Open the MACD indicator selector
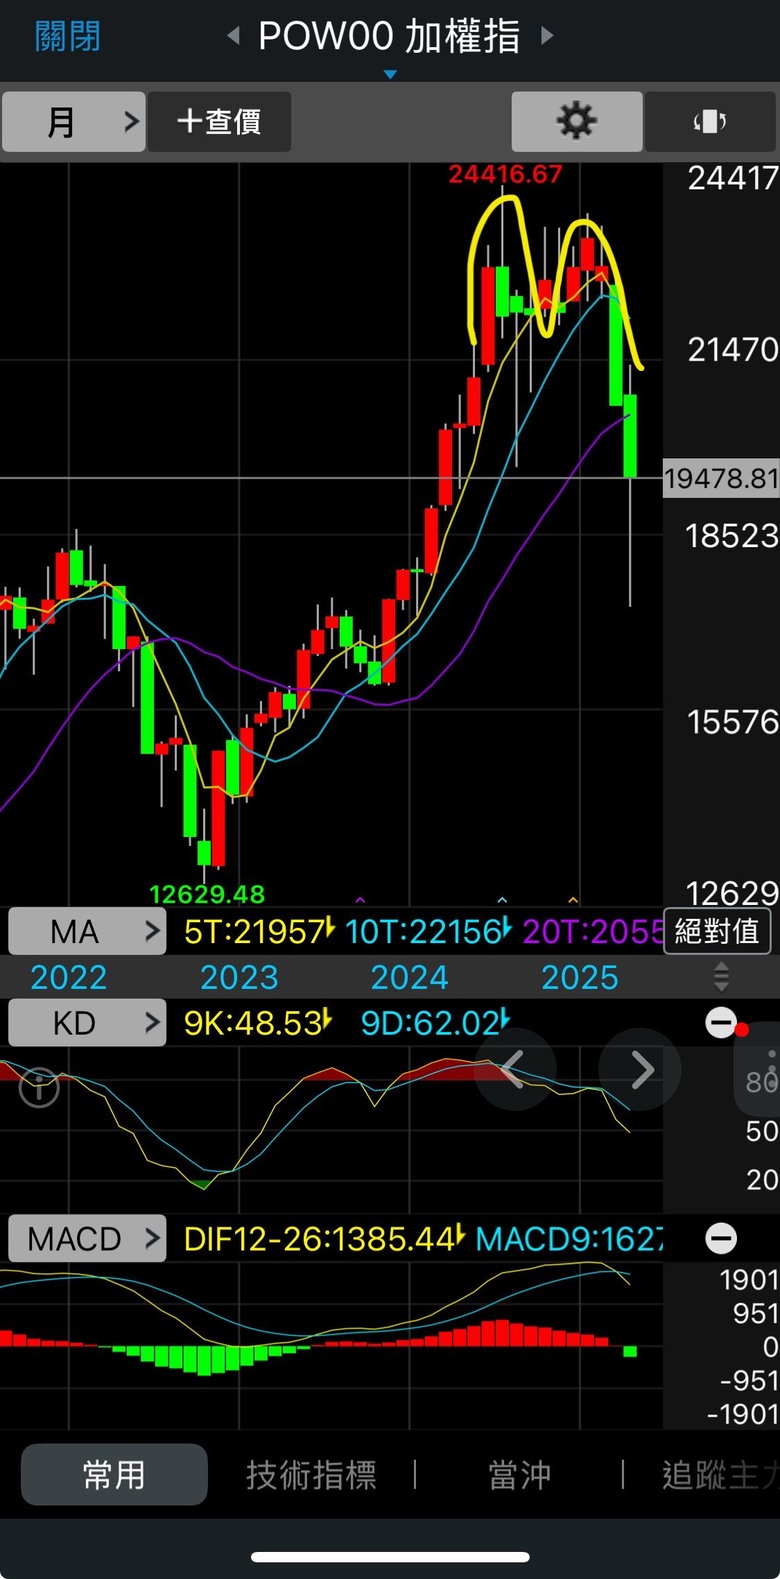 click(87, 1239)
